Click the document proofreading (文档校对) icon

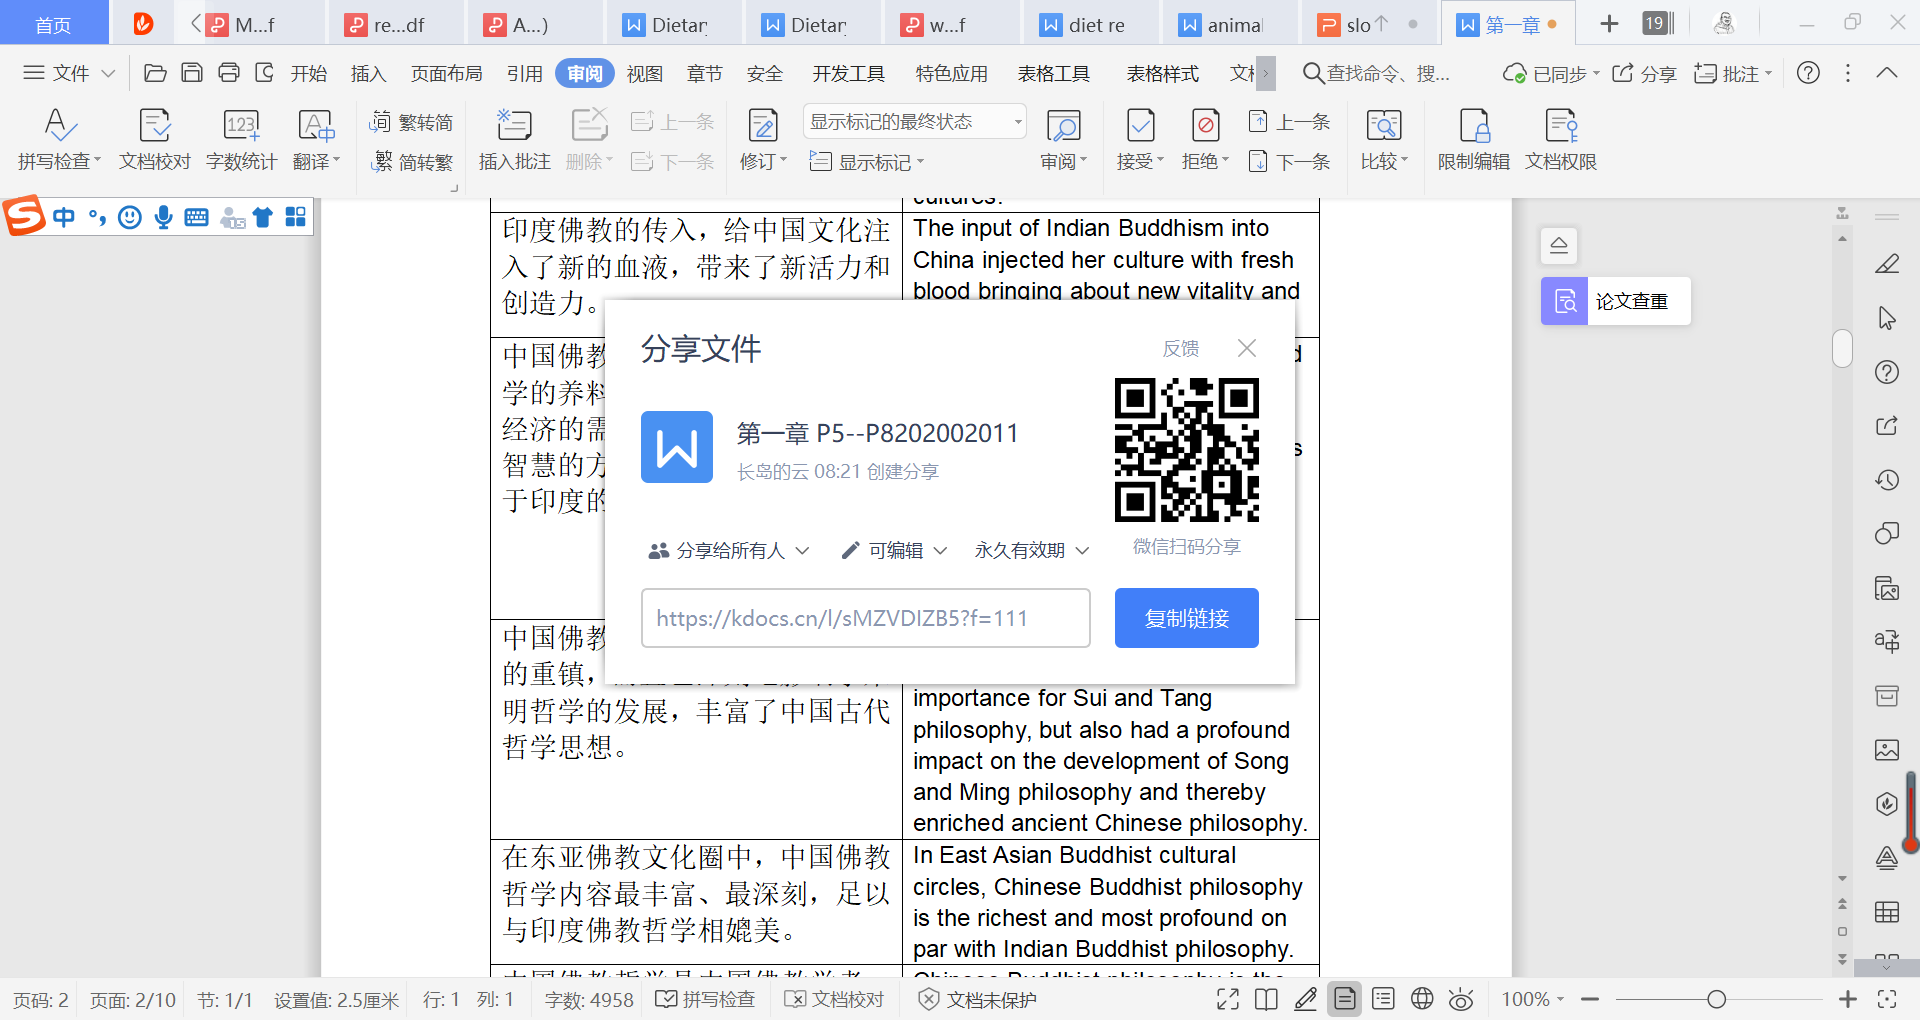click(x=154, y=127)
